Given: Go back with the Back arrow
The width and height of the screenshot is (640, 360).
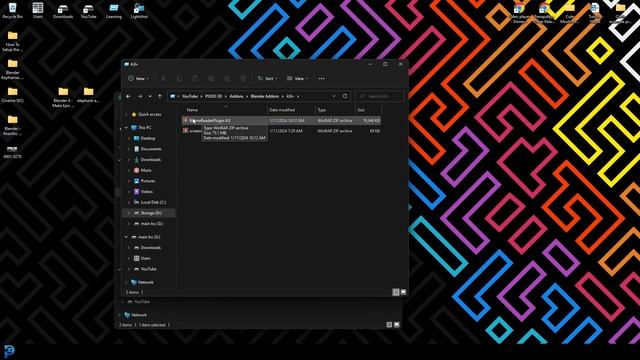Looking at the screenshot, I should pos(129,96).
